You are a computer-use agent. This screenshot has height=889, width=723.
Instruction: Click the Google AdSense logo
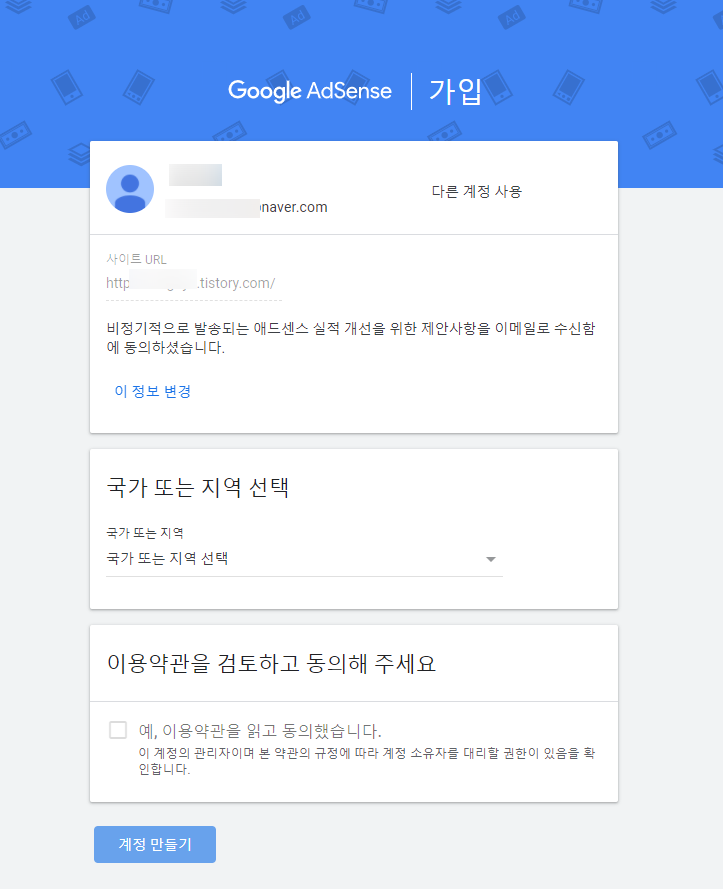point(310,91)
